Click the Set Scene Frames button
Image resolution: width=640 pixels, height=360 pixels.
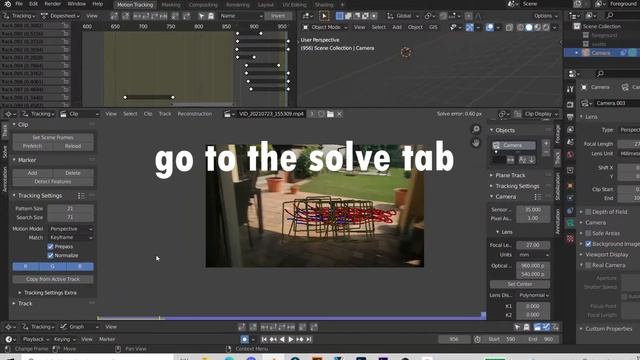[53, 138]
